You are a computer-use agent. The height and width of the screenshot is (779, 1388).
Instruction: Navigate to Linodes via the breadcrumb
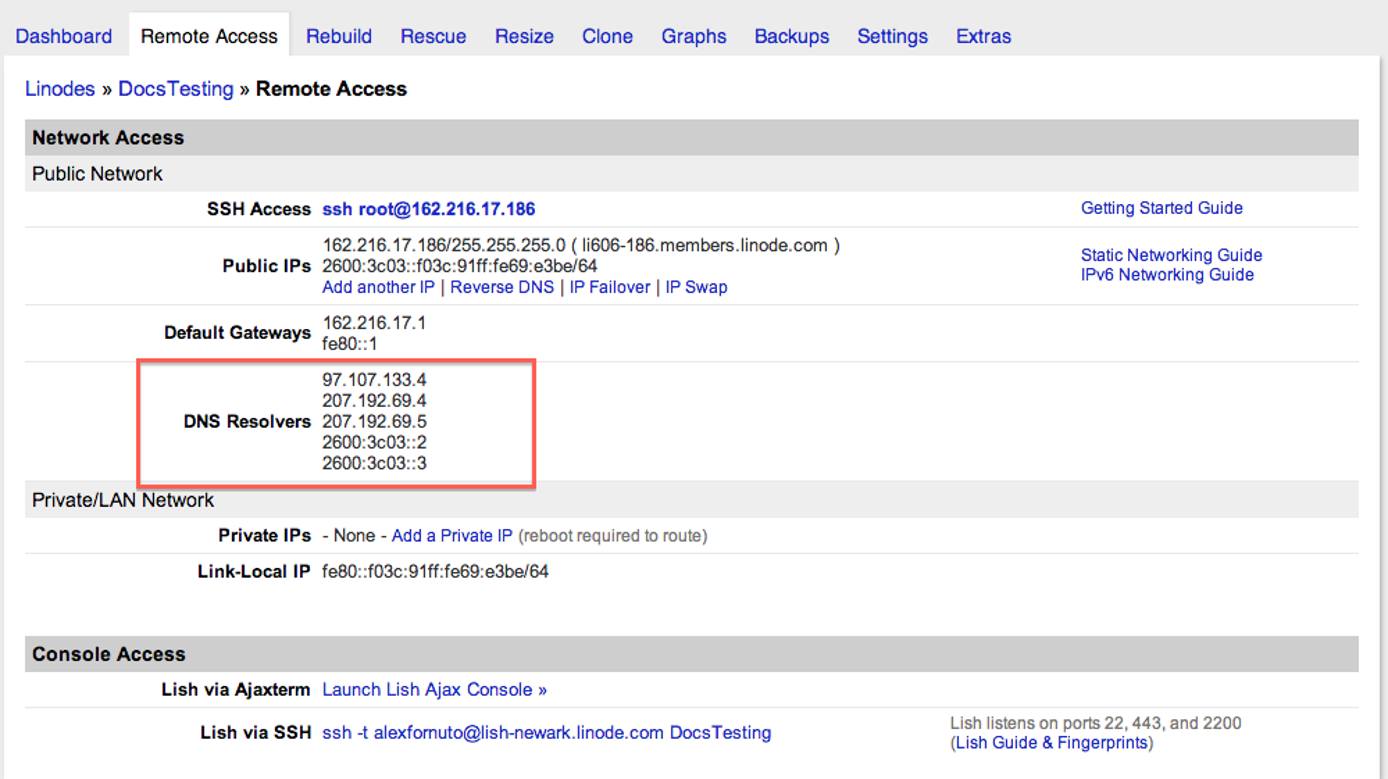[61, 88]
